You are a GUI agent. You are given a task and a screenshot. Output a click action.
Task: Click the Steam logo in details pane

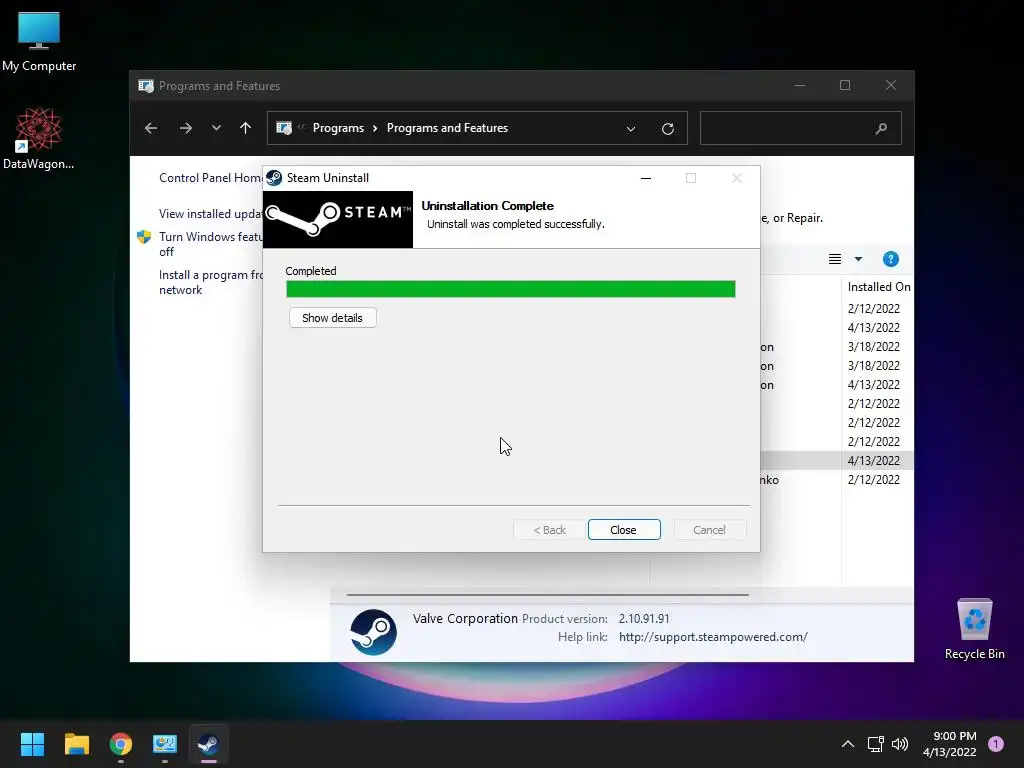pyautogui.click(x=374, y=632)
